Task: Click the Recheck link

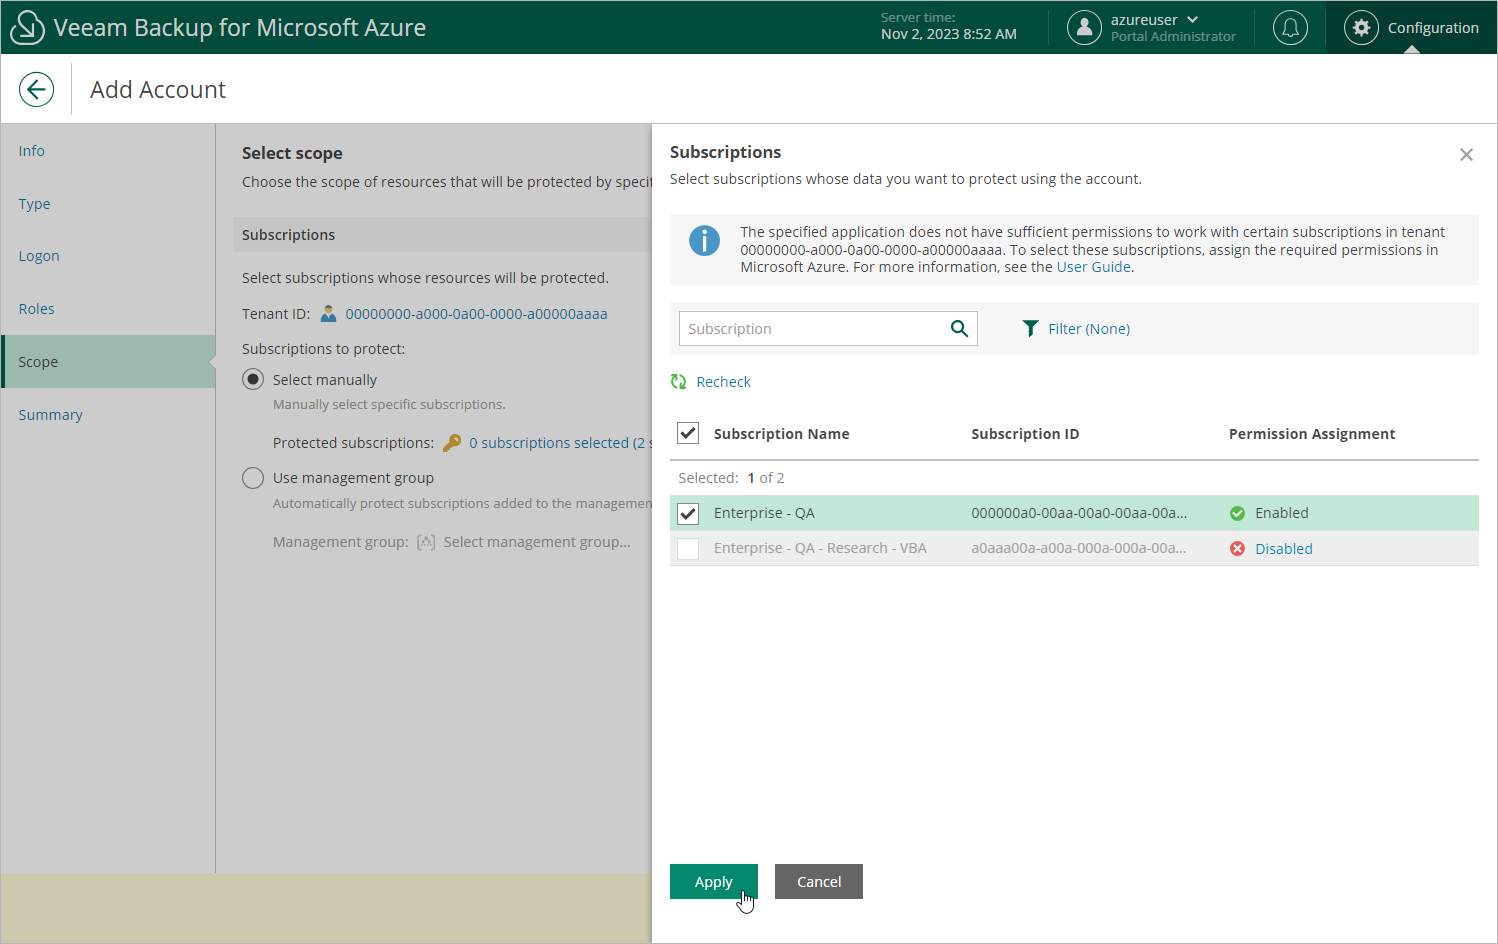Action: [723, 382]
